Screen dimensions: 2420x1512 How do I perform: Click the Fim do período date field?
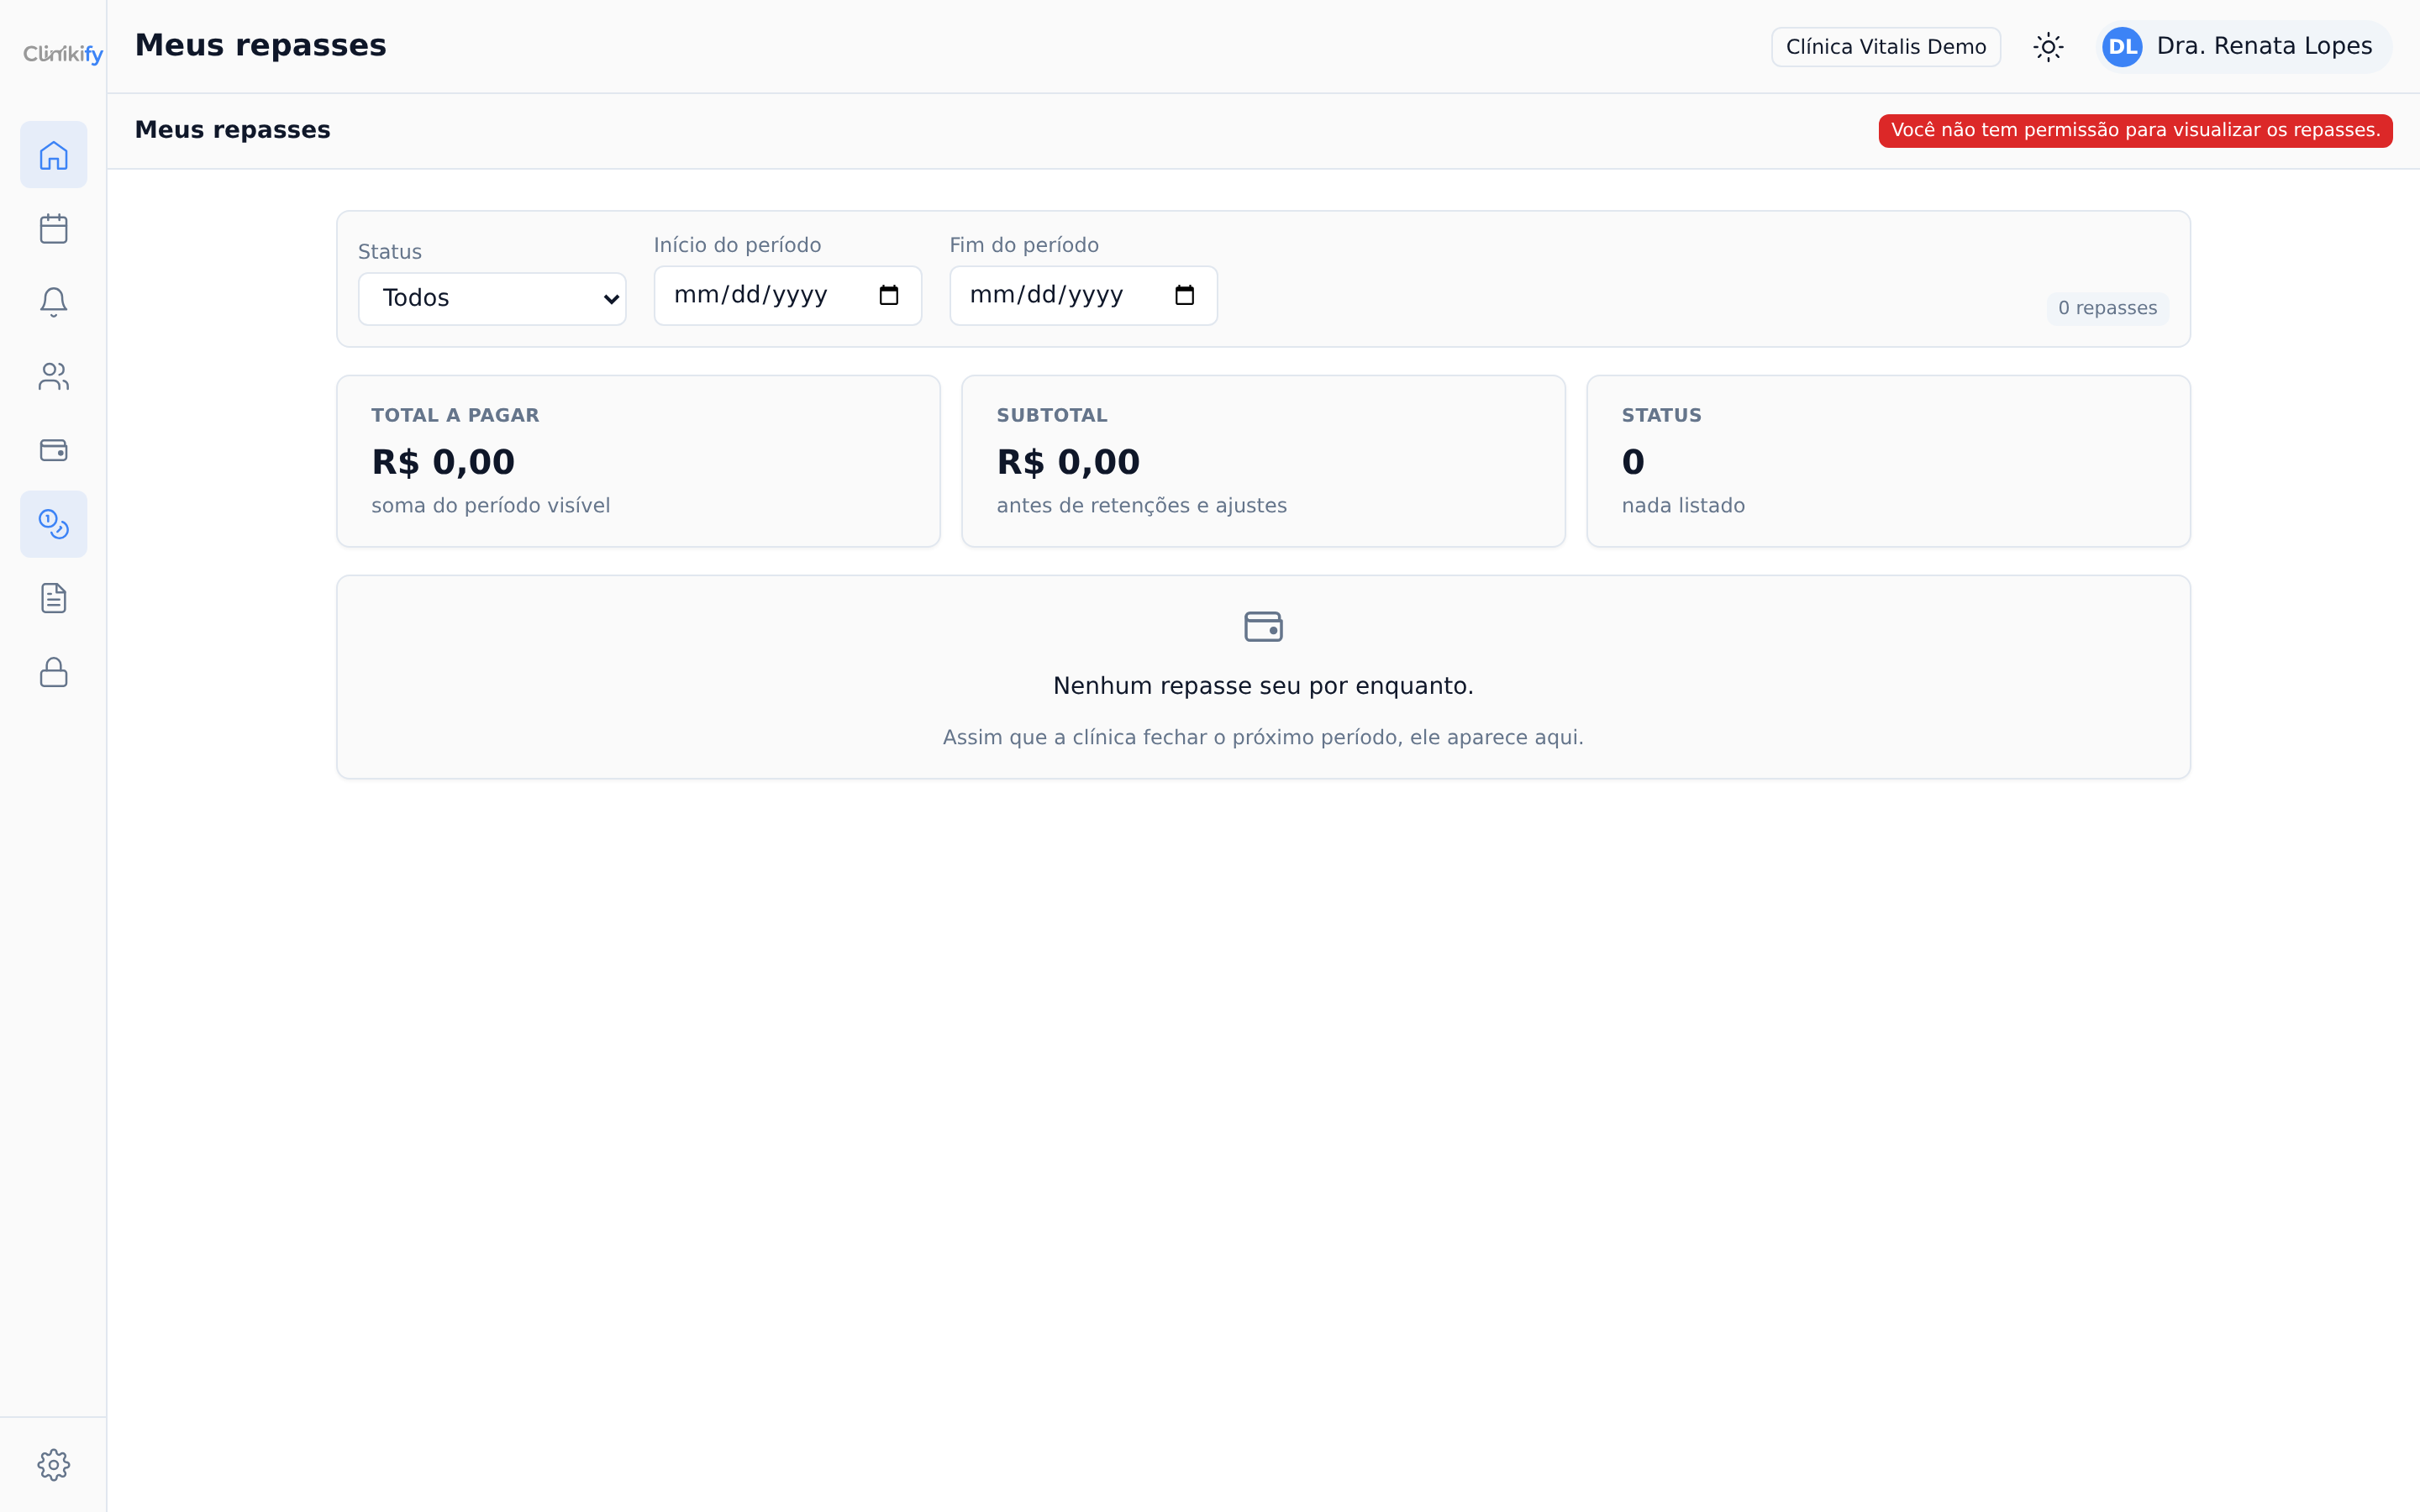point(1083,295)
